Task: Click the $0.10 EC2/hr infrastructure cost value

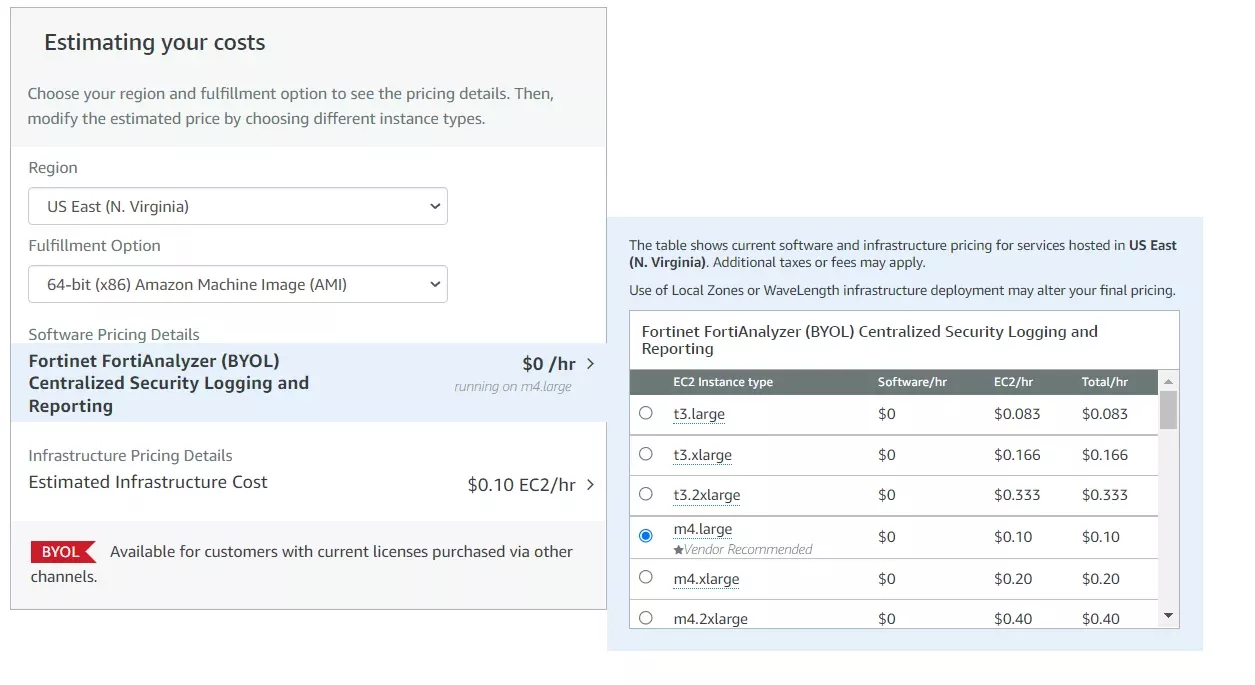Action: coord(521,485)
